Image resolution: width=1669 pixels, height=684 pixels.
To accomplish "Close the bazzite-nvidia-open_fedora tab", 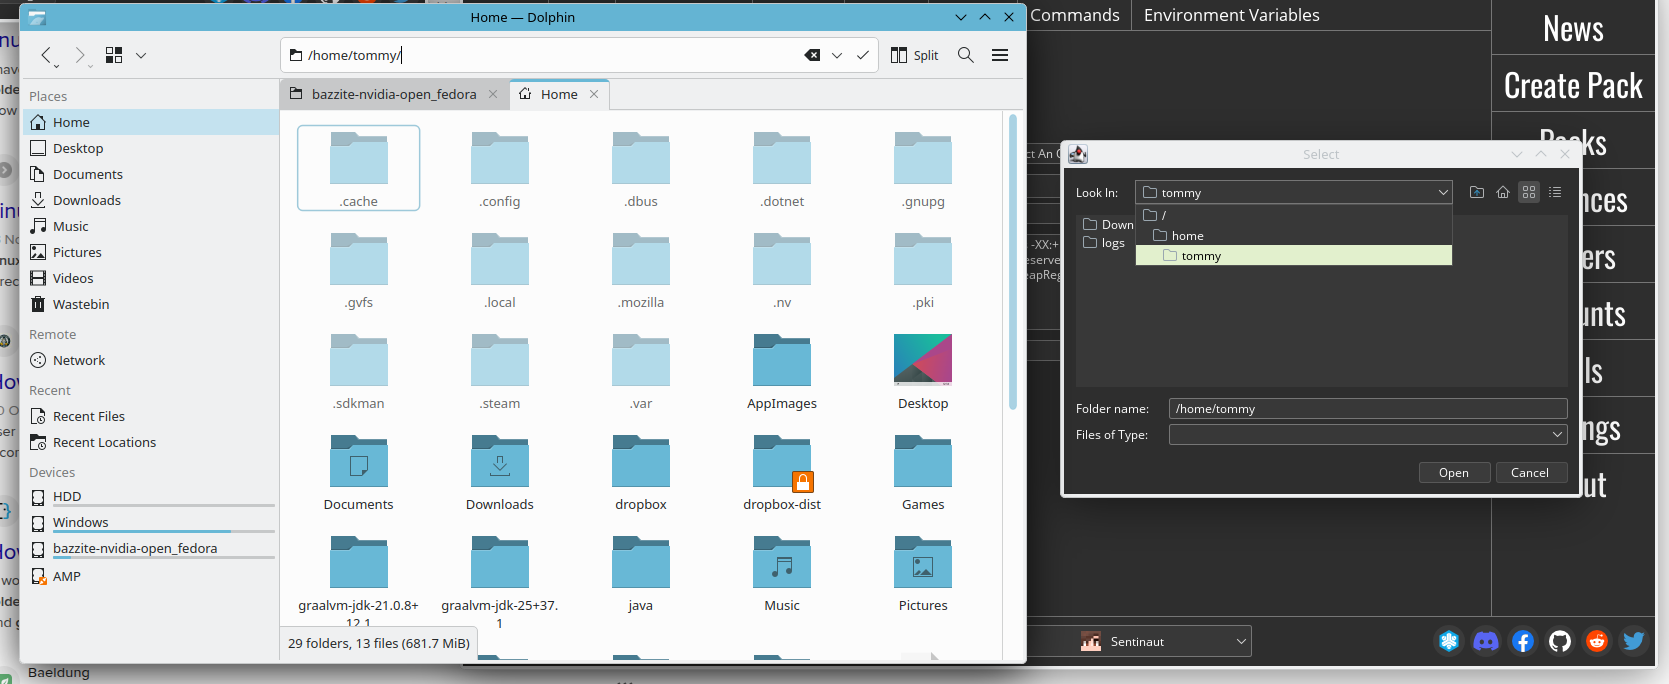I will pyautogui.click(x=493, y=94).
